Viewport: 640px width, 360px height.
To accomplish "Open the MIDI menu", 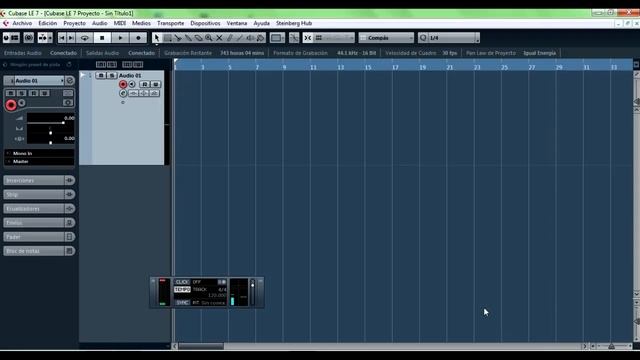I will coord(120,23).
